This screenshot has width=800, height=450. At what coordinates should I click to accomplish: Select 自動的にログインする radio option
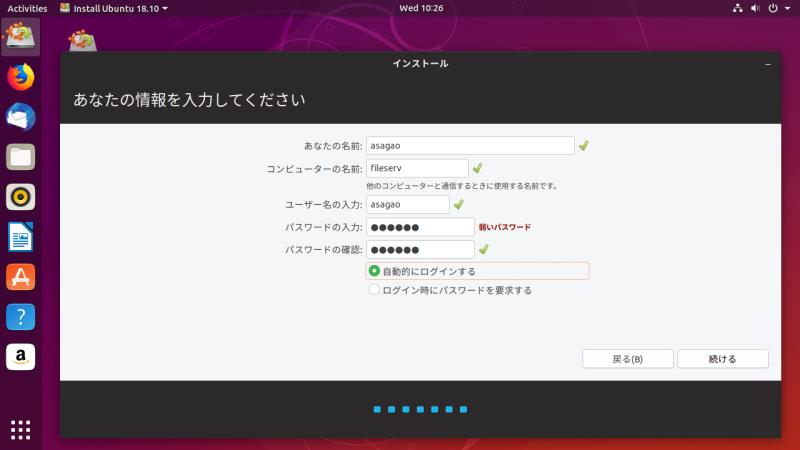(x=477, y=271)
